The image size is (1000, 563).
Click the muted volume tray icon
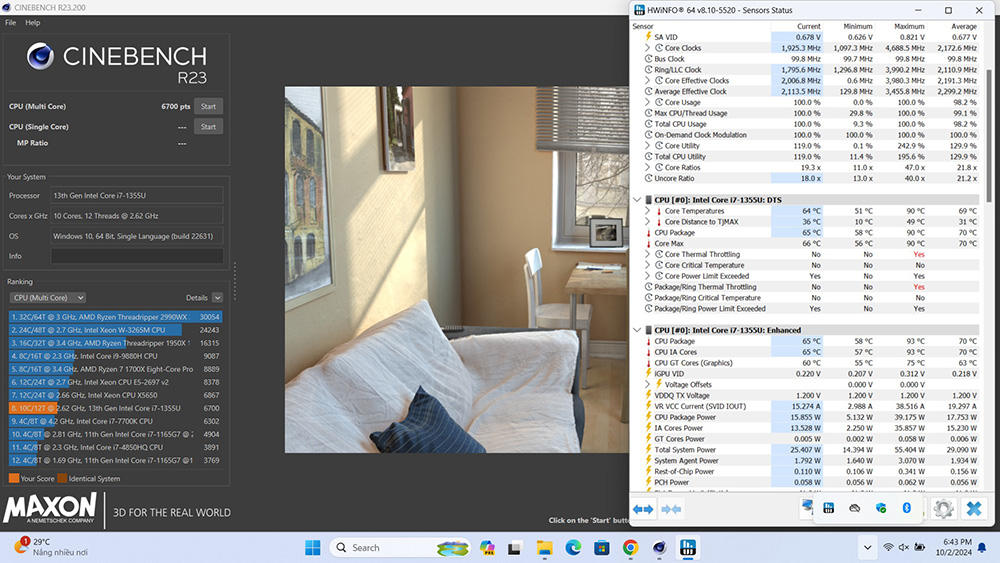click(904, 547)
